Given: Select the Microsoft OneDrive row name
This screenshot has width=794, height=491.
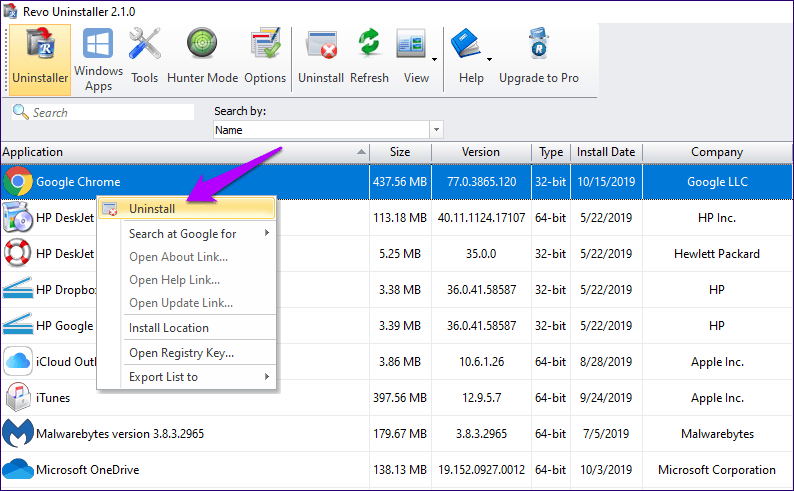Looking at the screenshot, I should coord(88,470).
